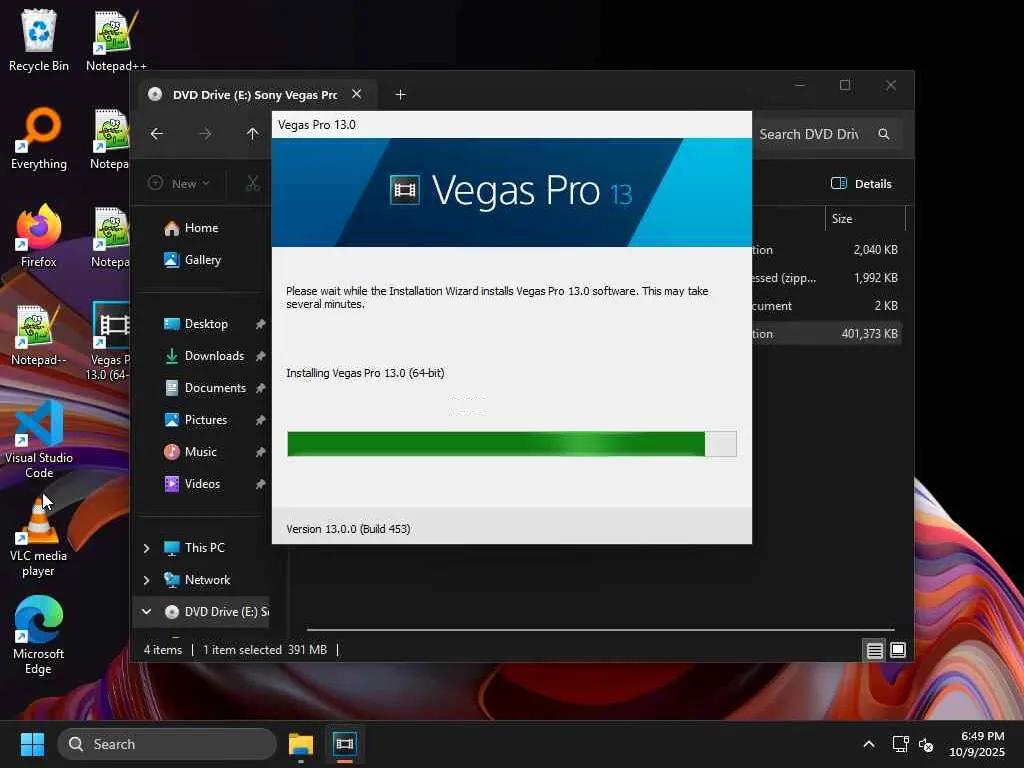The height and width of the screenshot is (768, 1024).
Task: Show hidden system tray icons
Action: coord(869,744)
